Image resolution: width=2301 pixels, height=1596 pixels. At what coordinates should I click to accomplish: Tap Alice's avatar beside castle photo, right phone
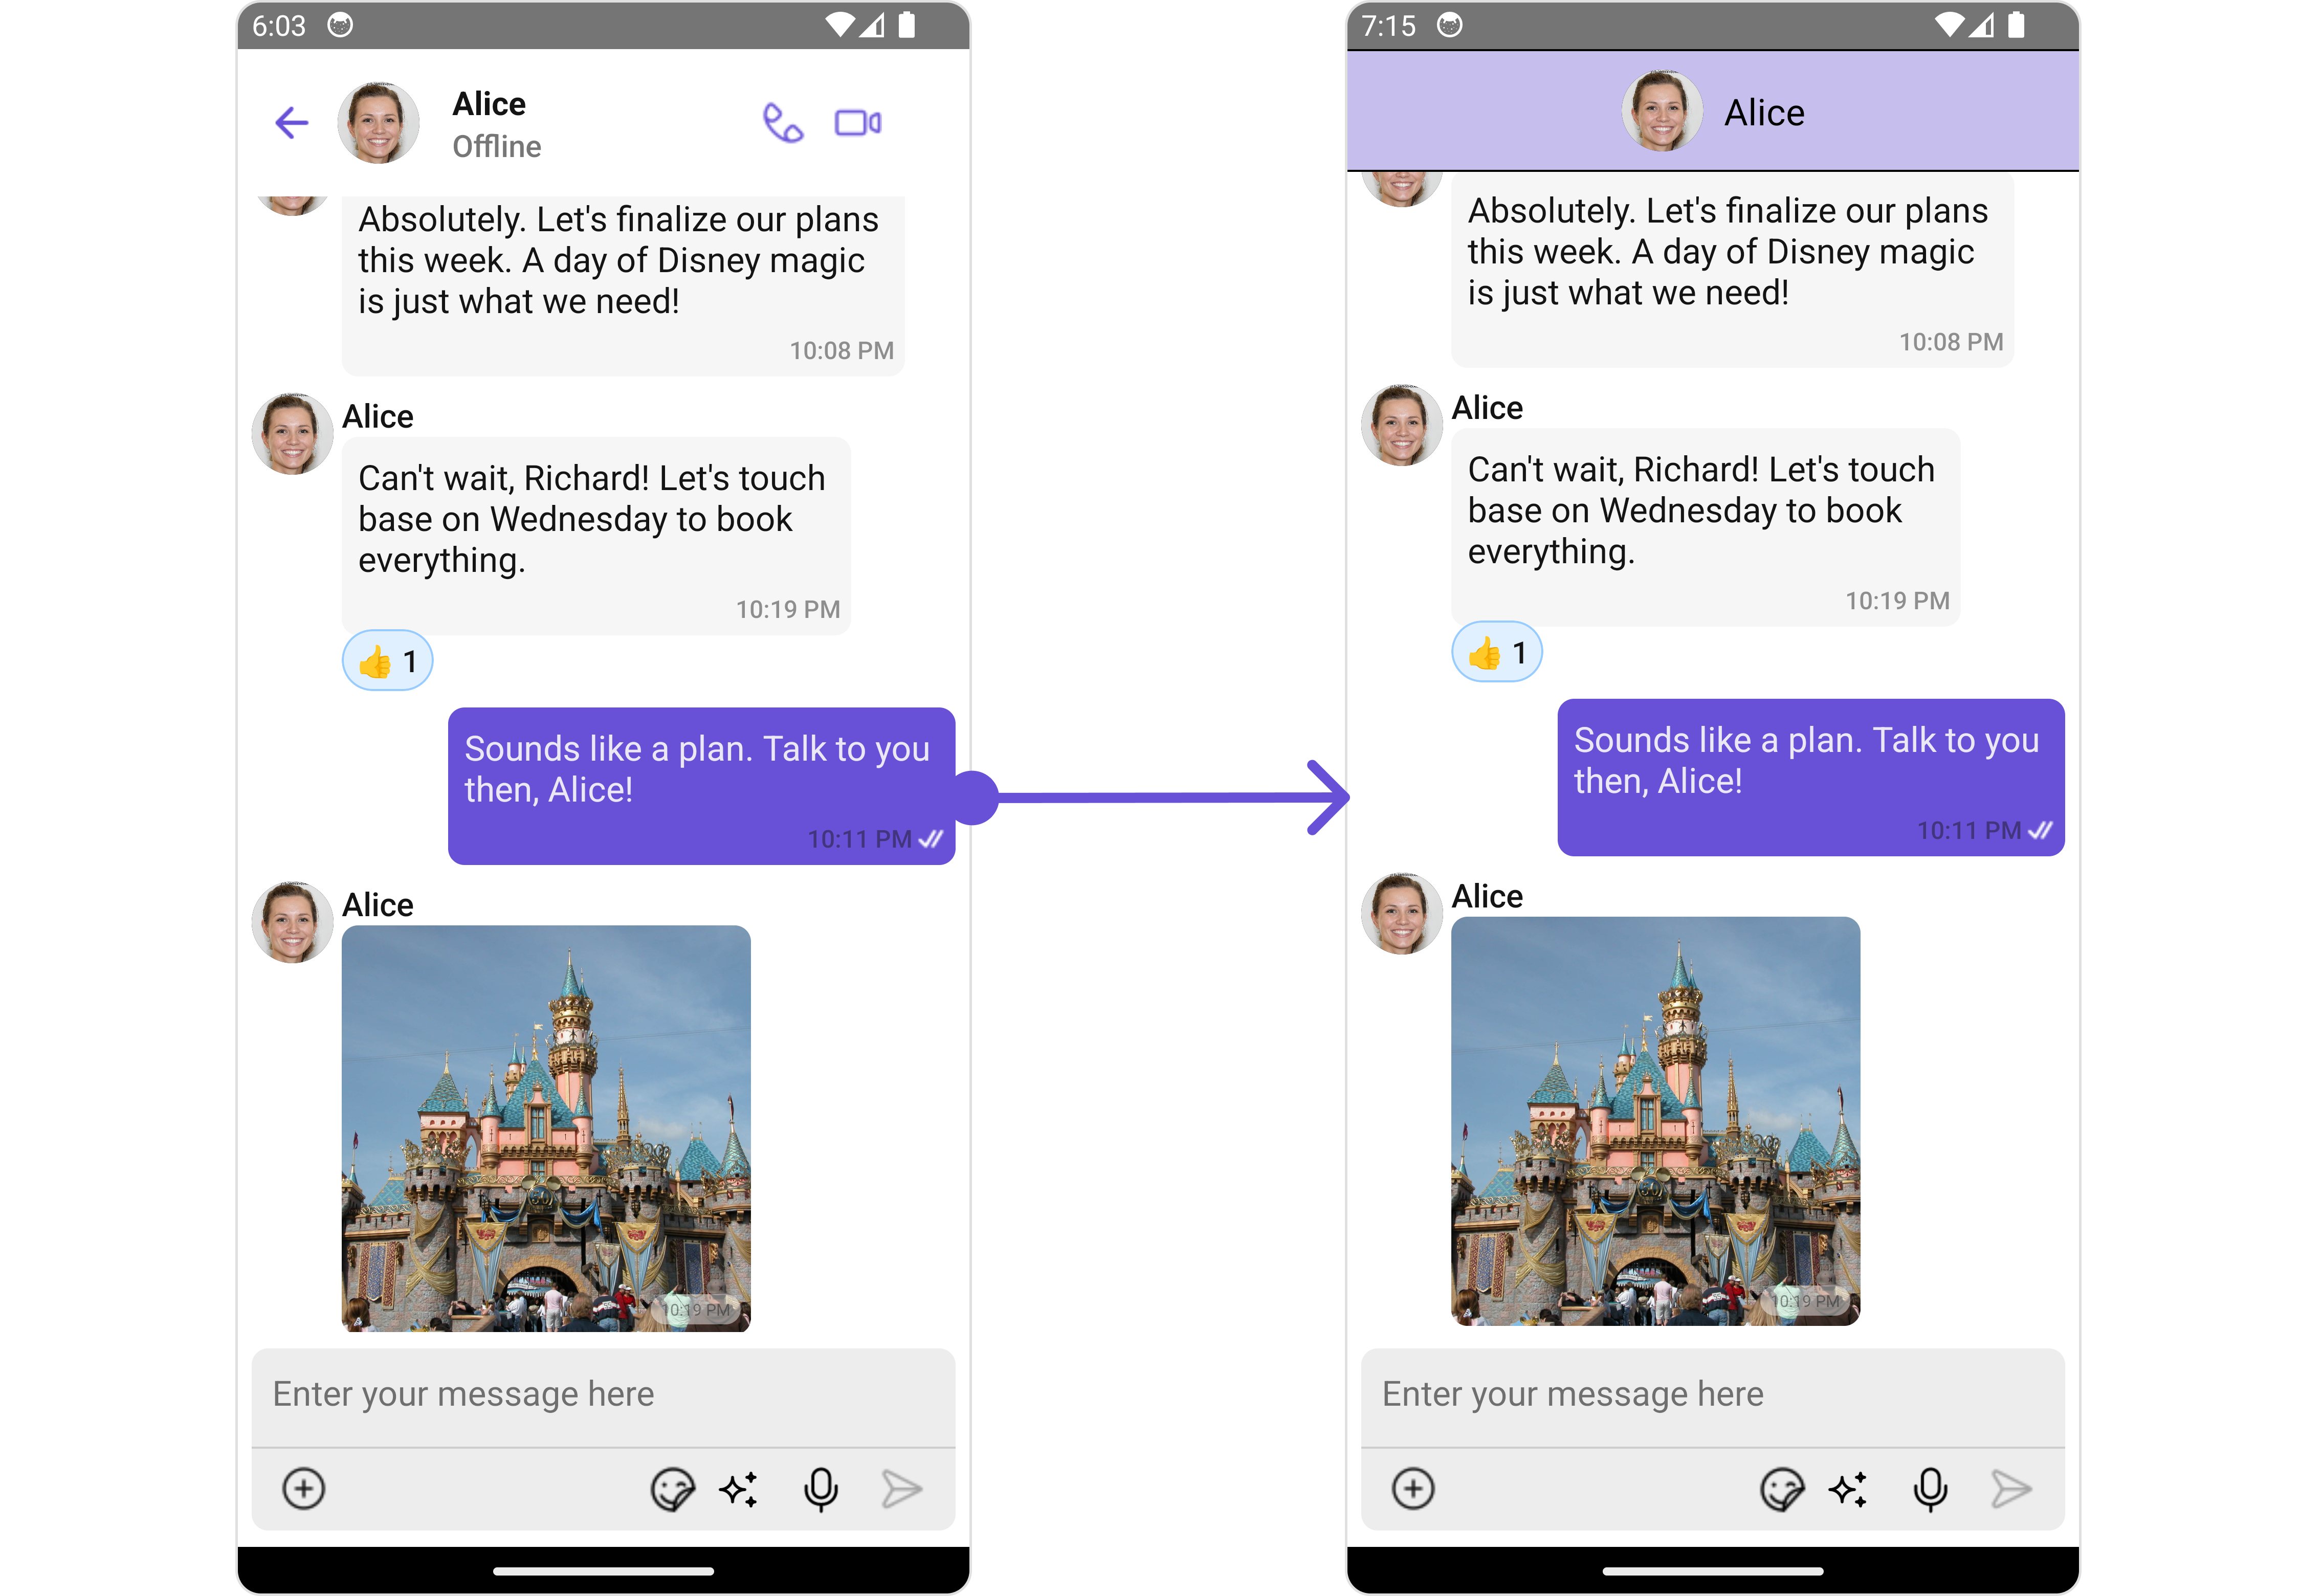pyautogui.click(x=1402, y=913)
